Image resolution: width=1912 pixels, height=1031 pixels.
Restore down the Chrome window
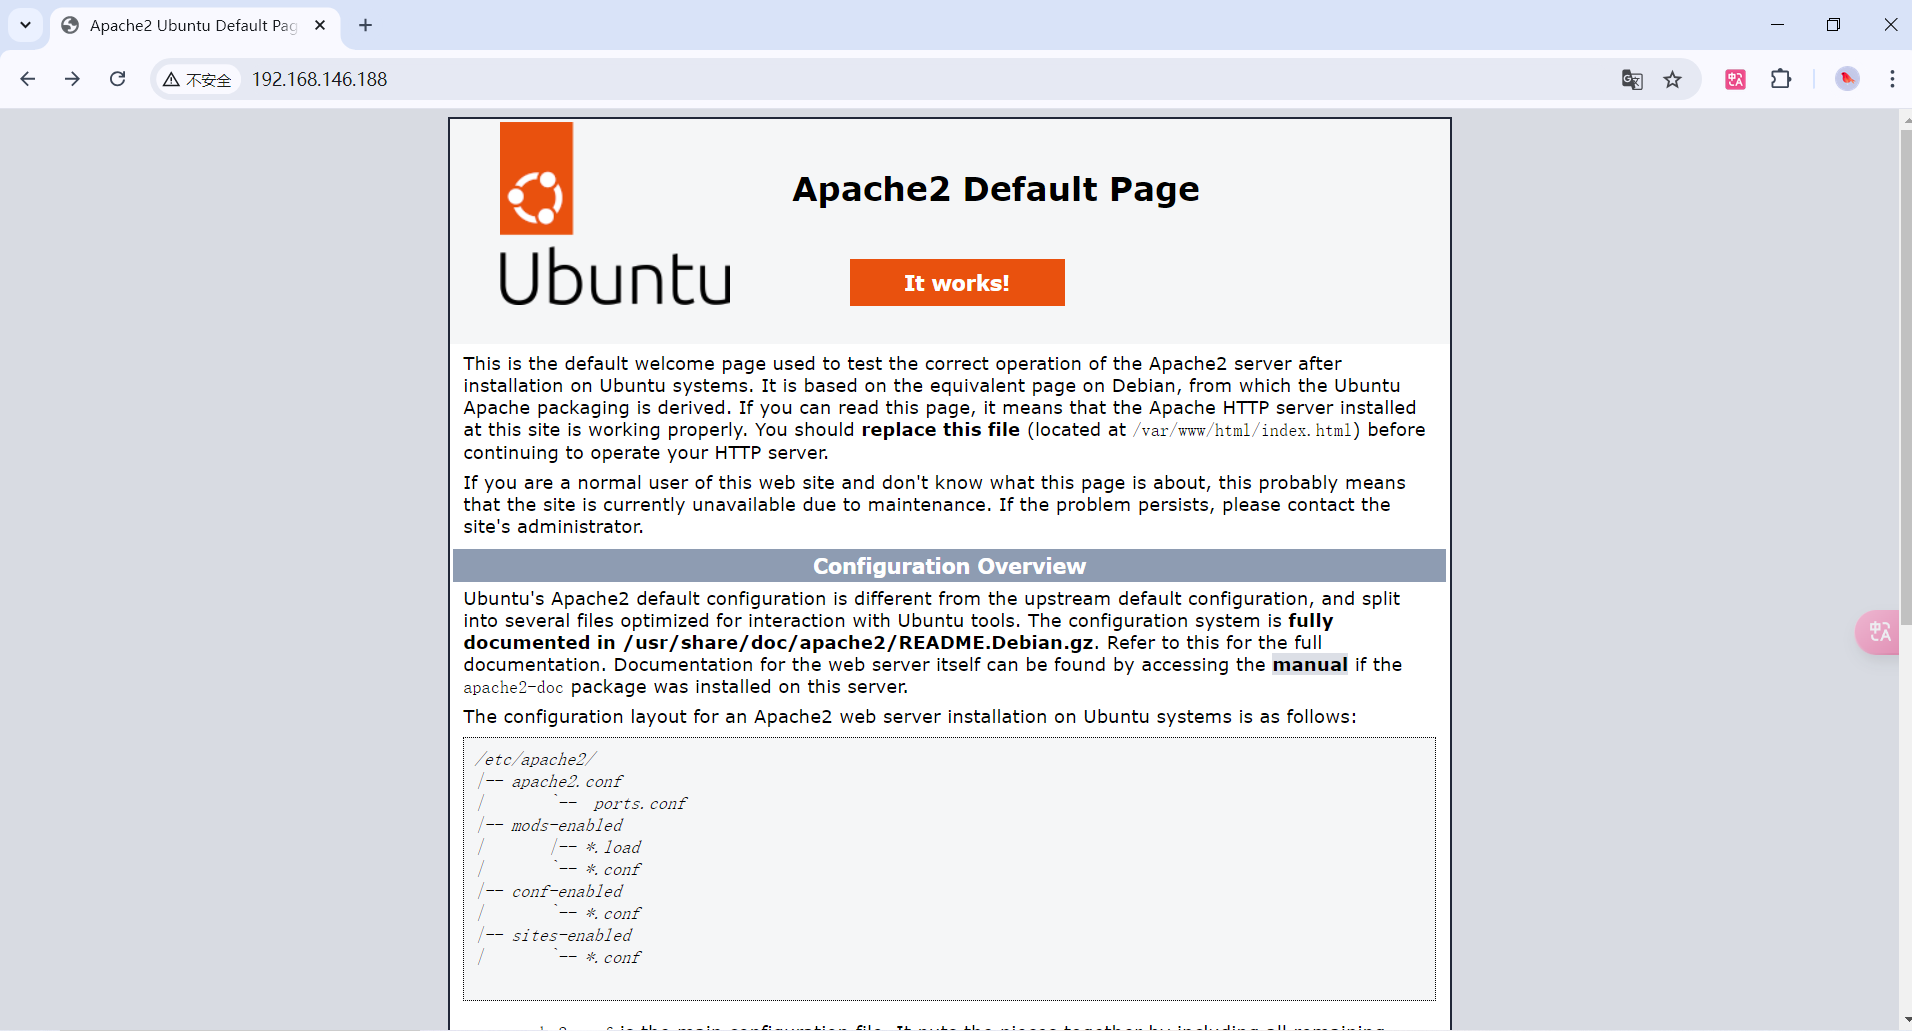[x=1833, y=25]
